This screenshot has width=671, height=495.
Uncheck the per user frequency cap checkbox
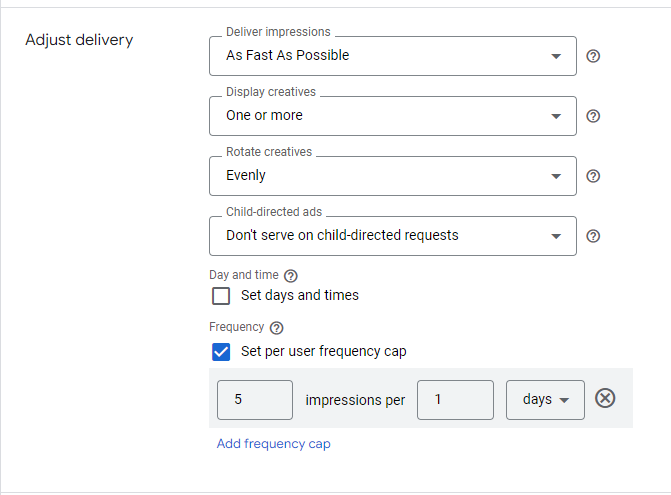(x=221, y=352)
